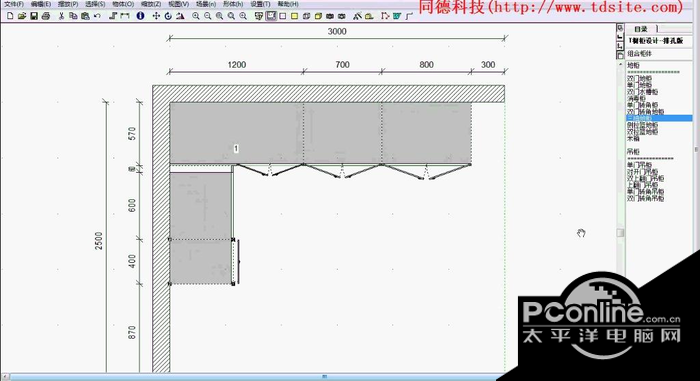Select 双门转角地柜 in catalog list
This screenshot has width=700, height=381.
[x=646, y=112]
